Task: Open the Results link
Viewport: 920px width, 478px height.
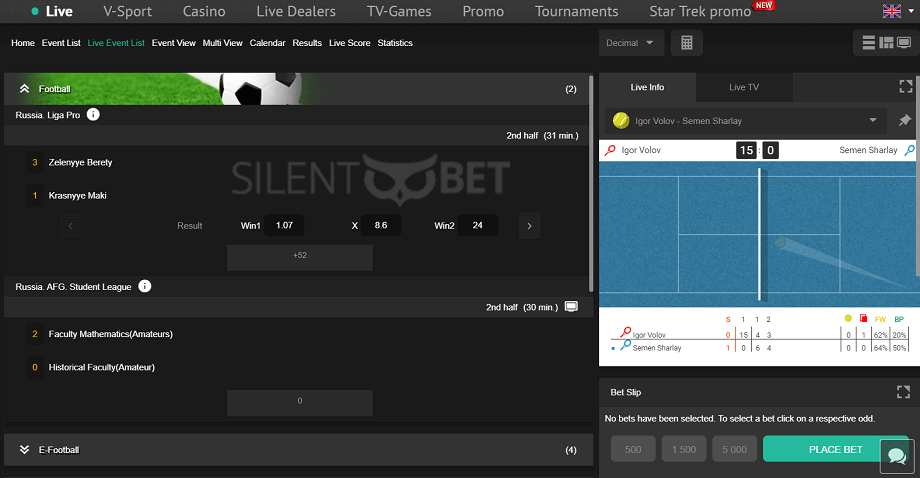Action: click(307, 43)
